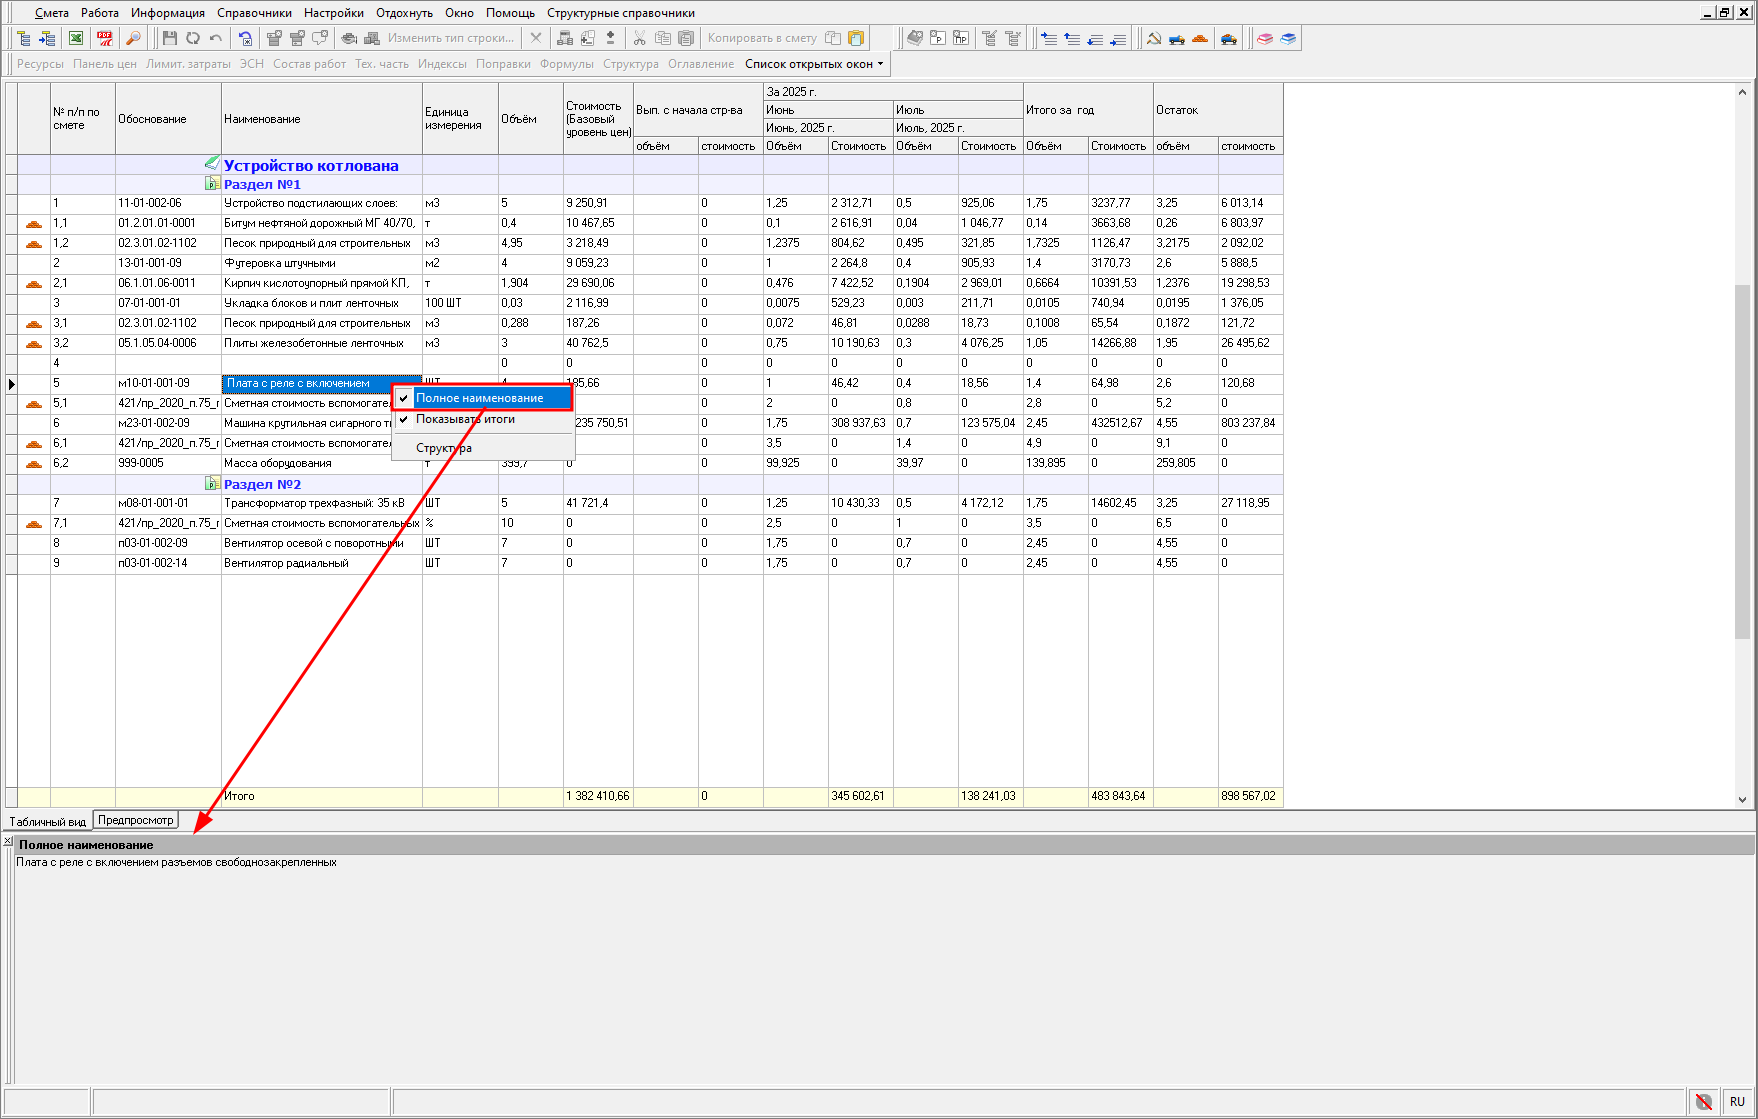Viewport: 1758px width, 1119px height.
Task: Click the PDF export icon
Action: (105, 38)
